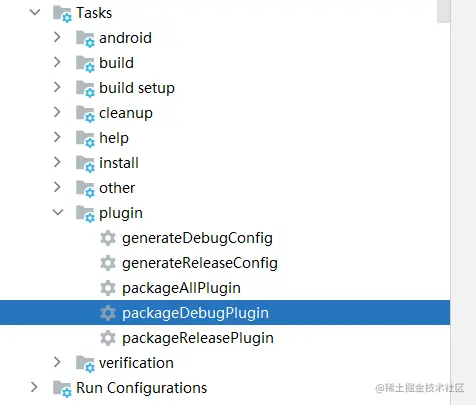Click the gear icon of packageReleasePlugin

pyautogui.click(x=108, y=338)
